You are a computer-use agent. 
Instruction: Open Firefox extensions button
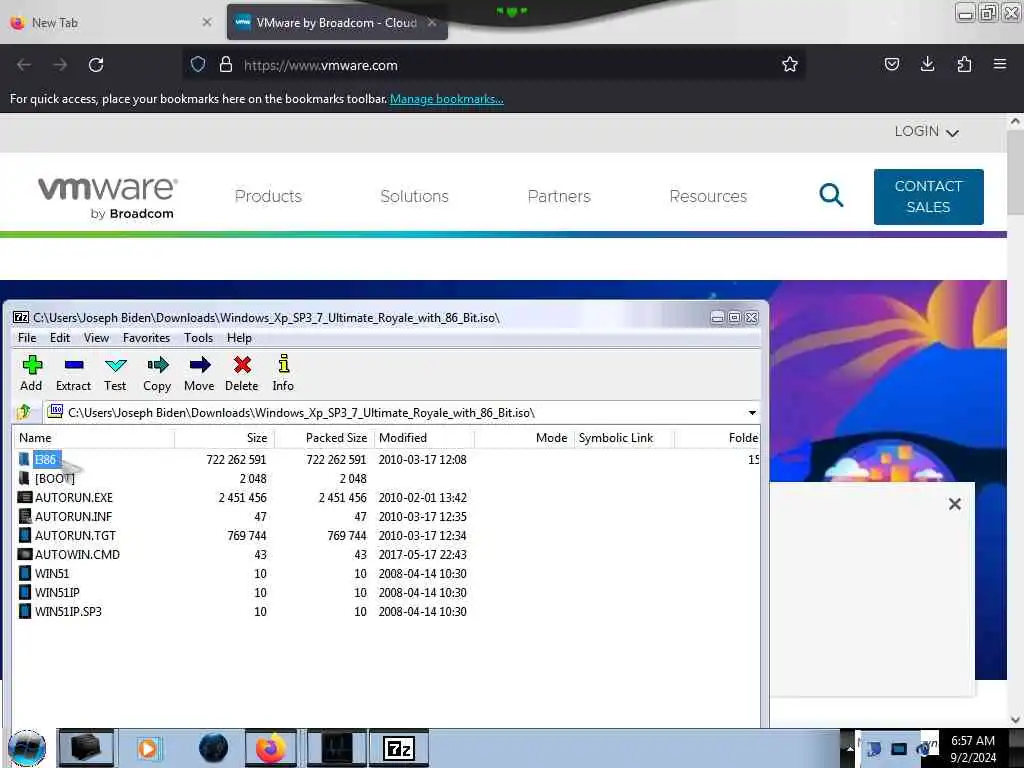pyautogui.click(x=964, y=64)
